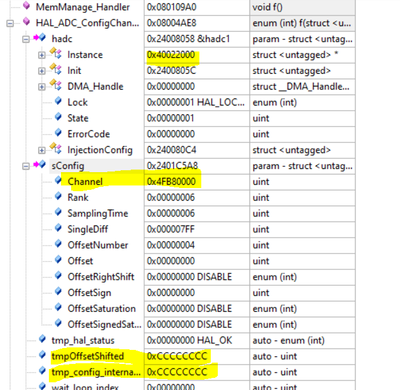
Task: Click the Instance struct icon
Action: [55, 53]
